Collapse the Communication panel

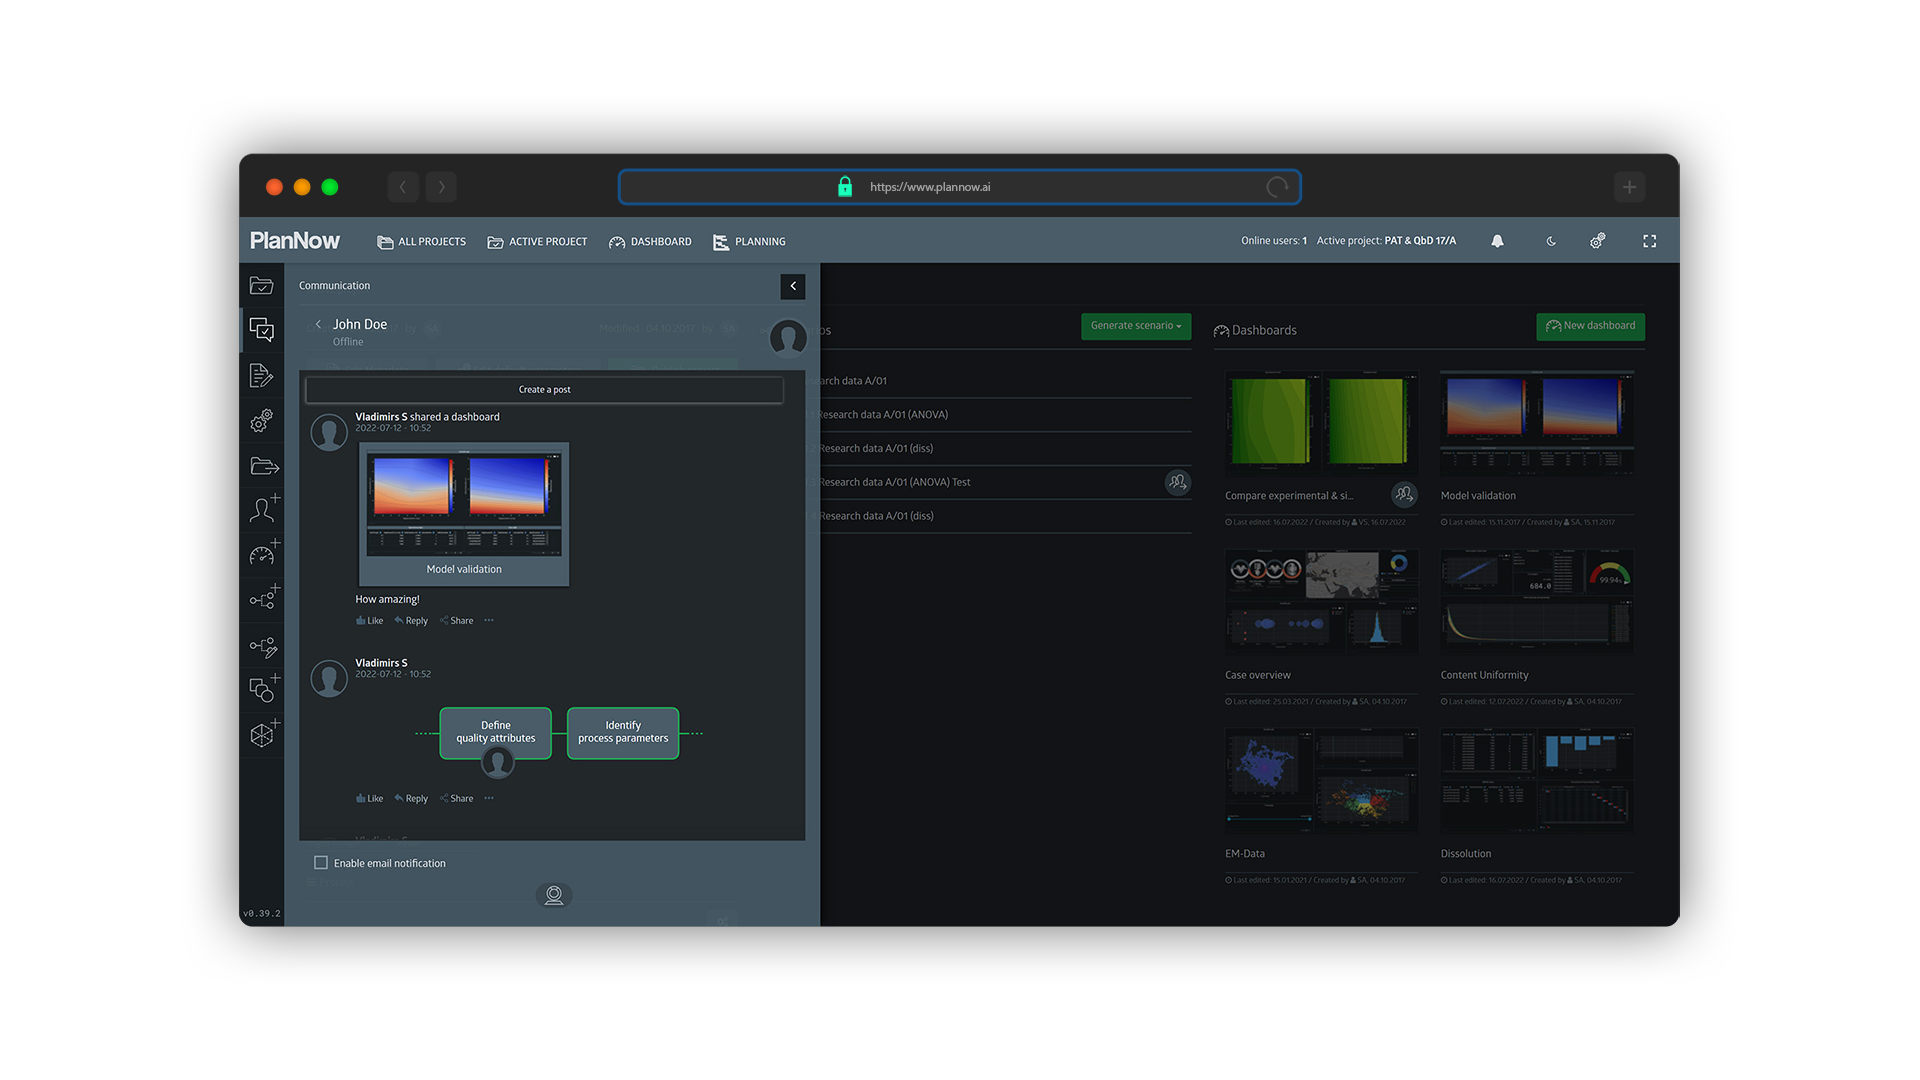coord(793,286)
